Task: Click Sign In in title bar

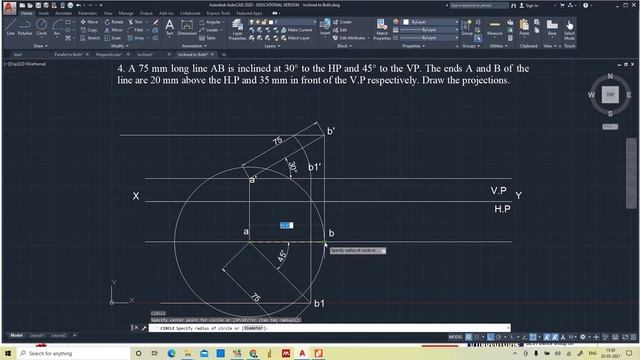Action: point(529,5)
